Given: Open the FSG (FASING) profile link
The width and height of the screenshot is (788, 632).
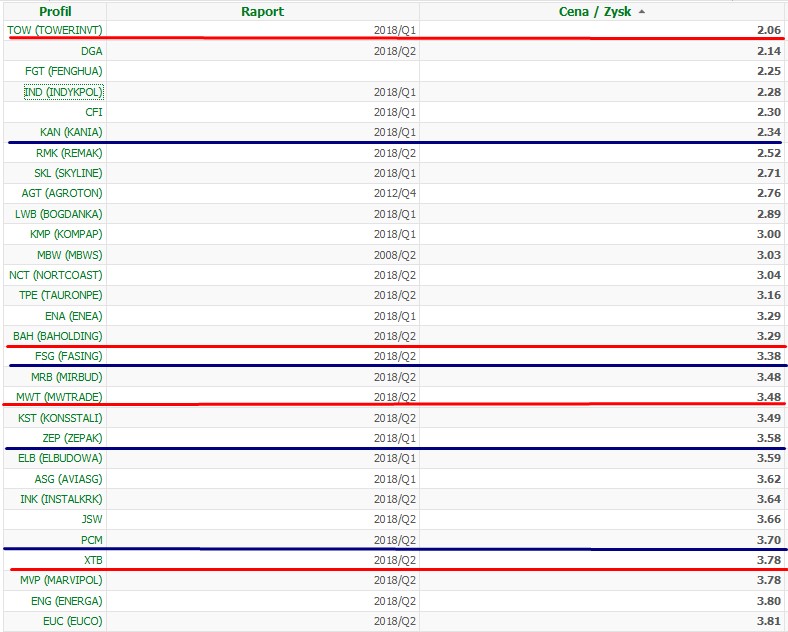Looking at the screenshot, I should pos(69,356).
